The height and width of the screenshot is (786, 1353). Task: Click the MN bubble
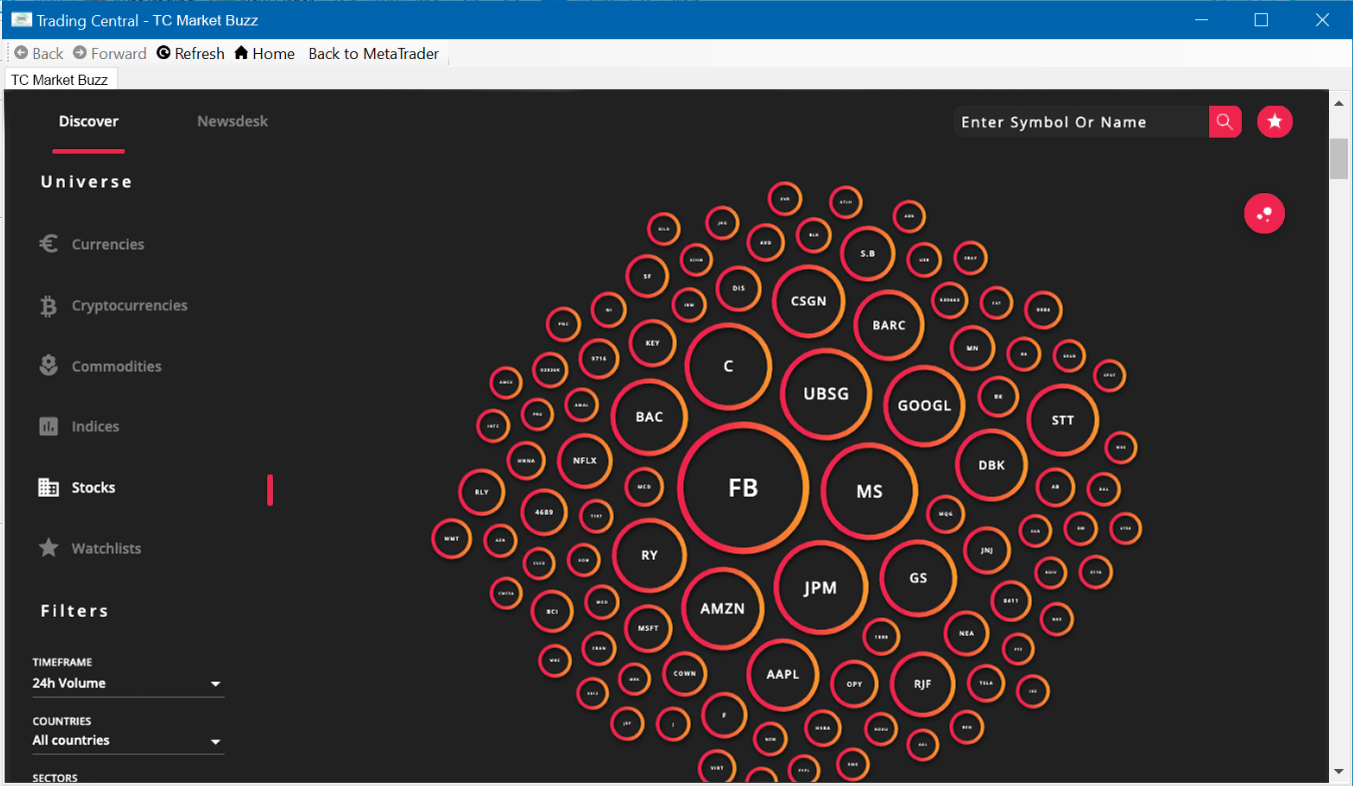click(973, 348)
